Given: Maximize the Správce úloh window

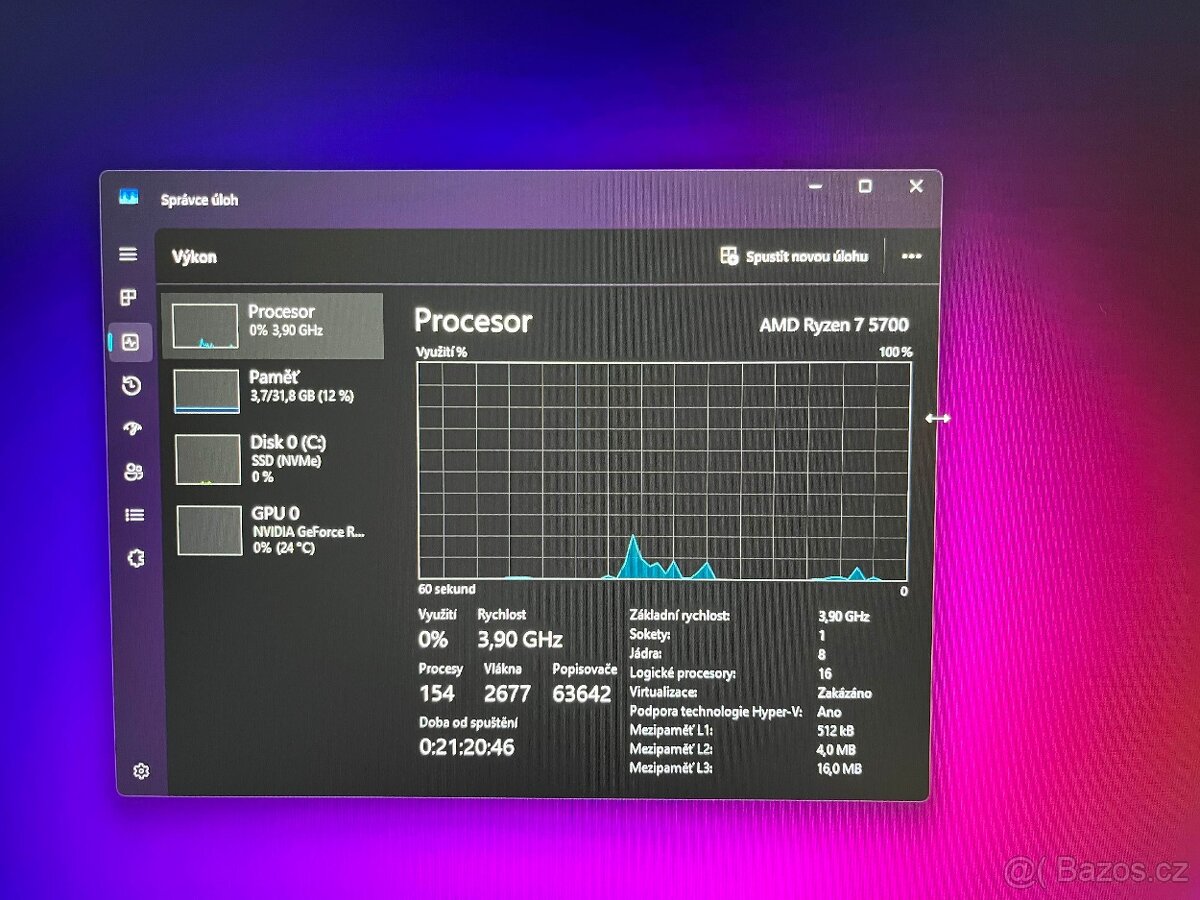Looking at the screenshot, I should tap(866, 187).
